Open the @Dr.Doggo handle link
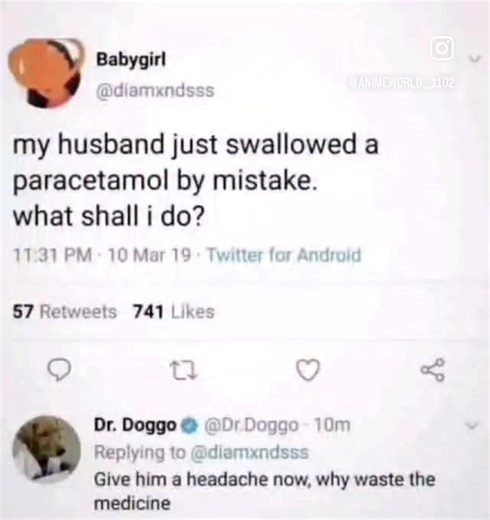490x520 pixels. tap(253, 425)
